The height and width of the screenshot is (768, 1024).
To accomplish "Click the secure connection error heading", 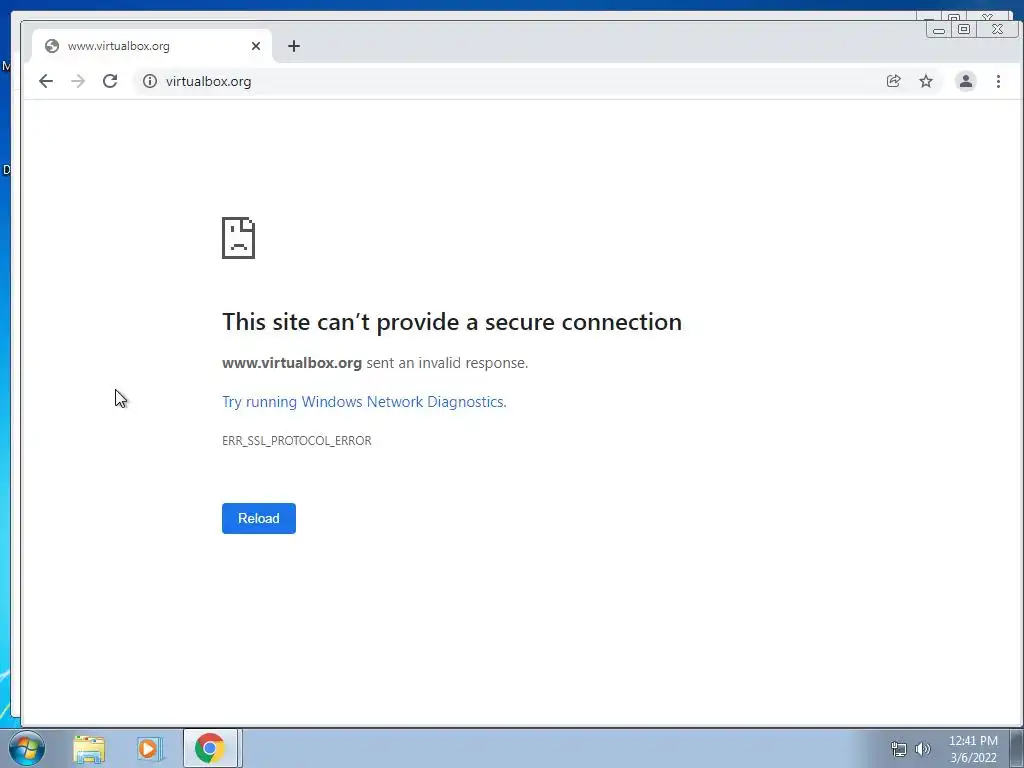I will pyautogui.click(x=452, y=322).
